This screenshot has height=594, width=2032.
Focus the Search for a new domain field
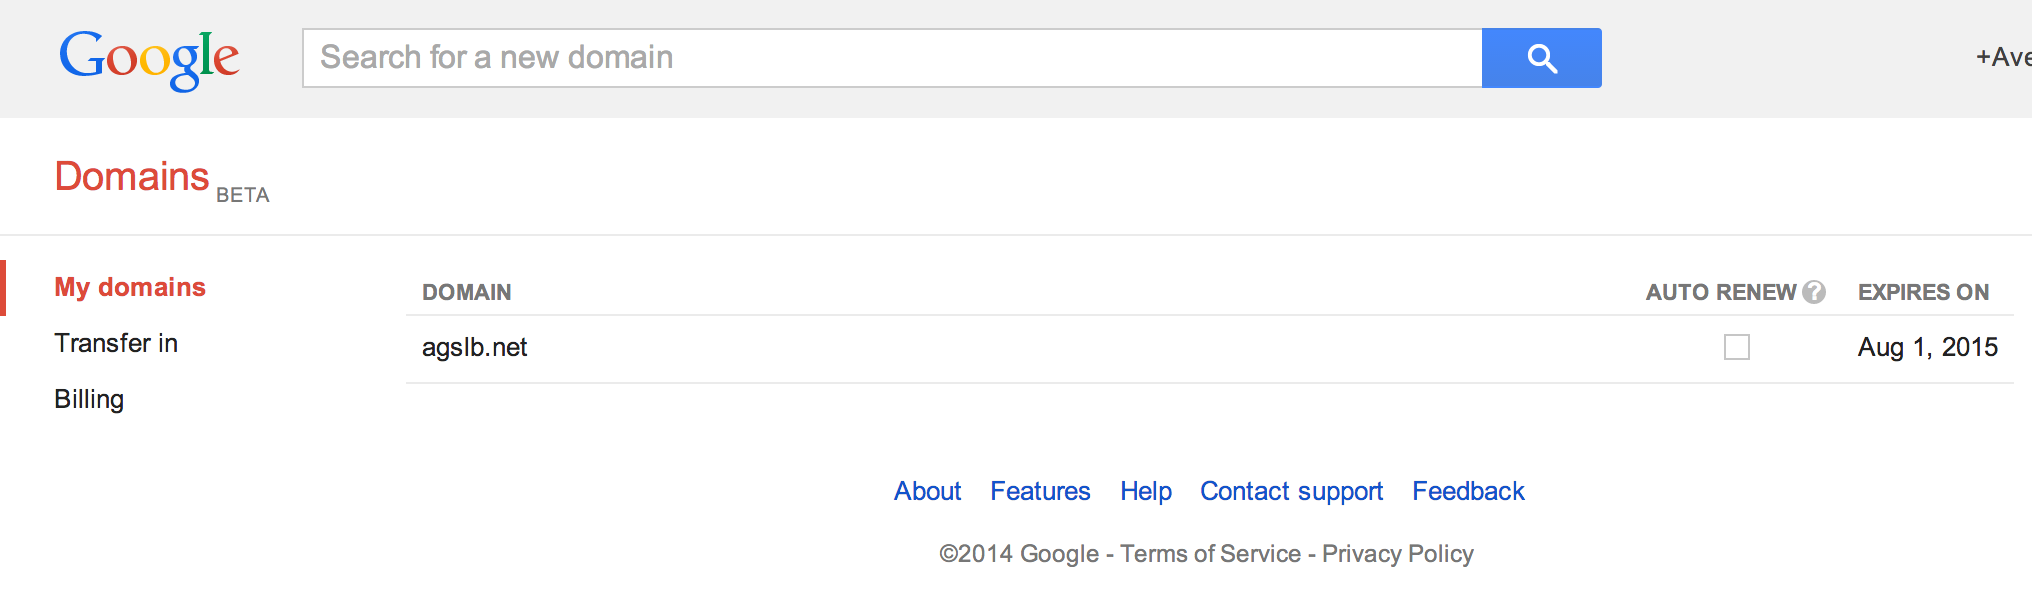pyautogui.click(x=891, y=58)
